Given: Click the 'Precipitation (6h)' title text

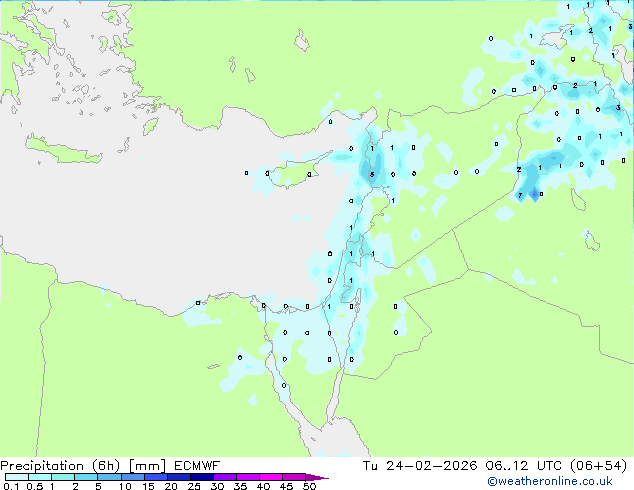Looking at the screenshot, I should pyautogui.click(x=60, y=466).
